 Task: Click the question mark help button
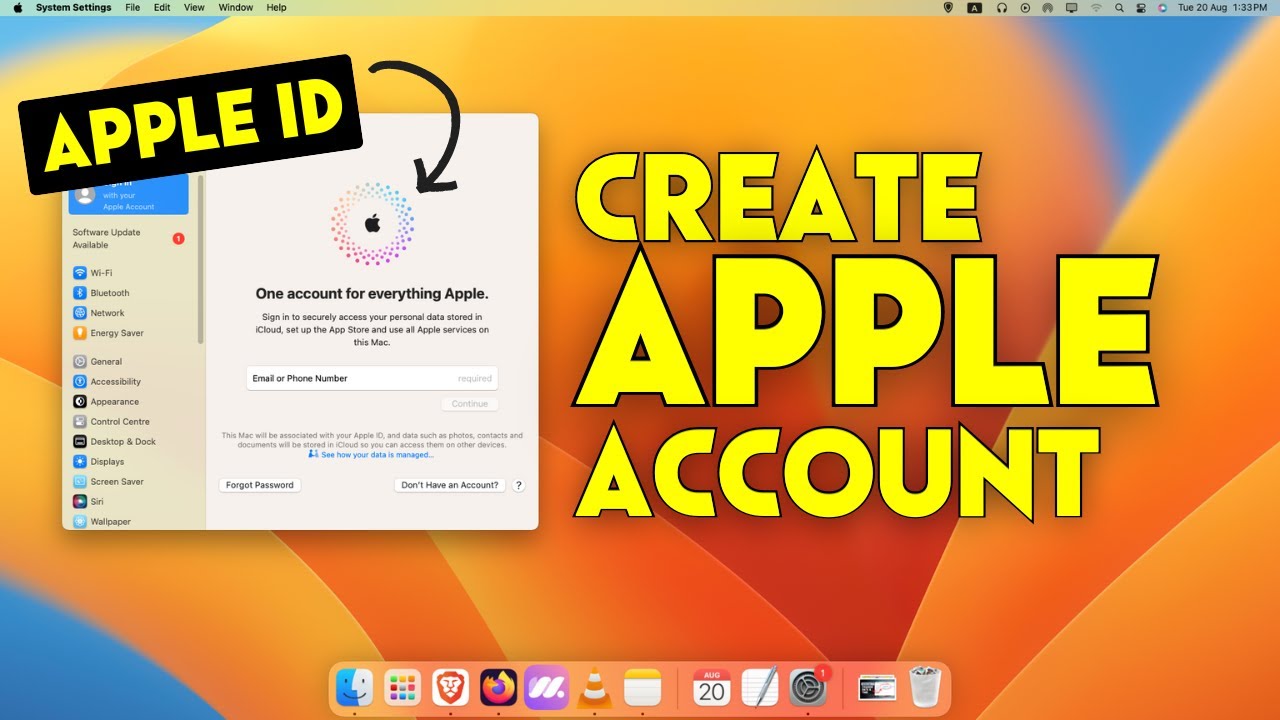pos(519,485)
